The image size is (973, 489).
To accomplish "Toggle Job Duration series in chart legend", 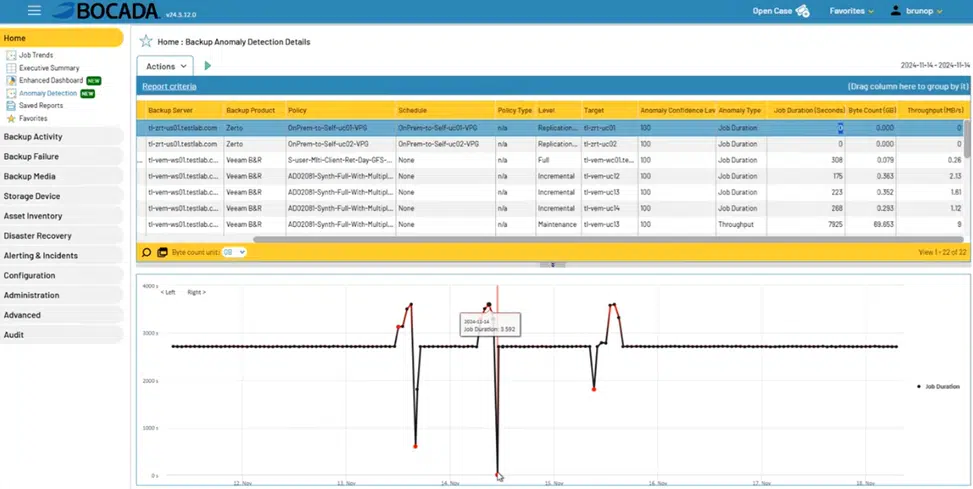I will click(938, 387).
